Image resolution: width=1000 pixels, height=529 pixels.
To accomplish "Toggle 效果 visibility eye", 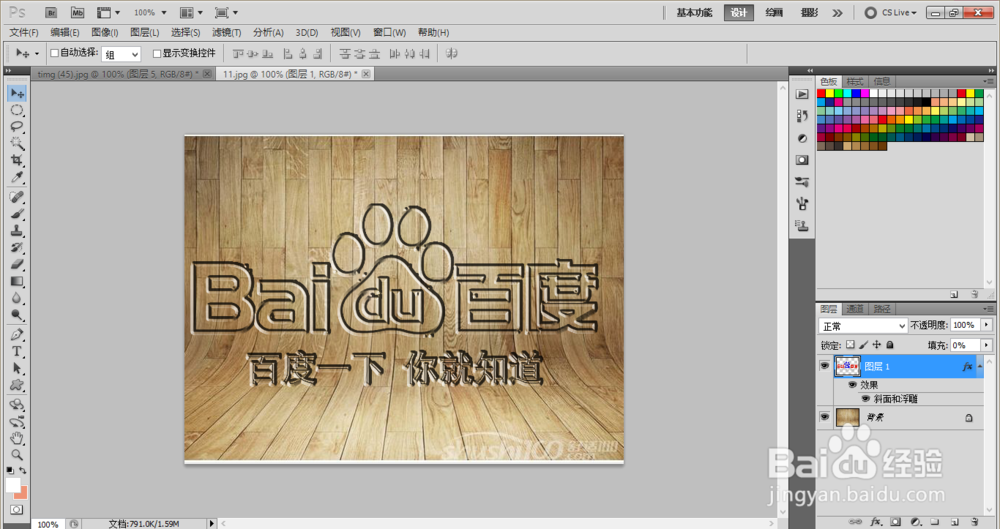I will coord(853,385).
